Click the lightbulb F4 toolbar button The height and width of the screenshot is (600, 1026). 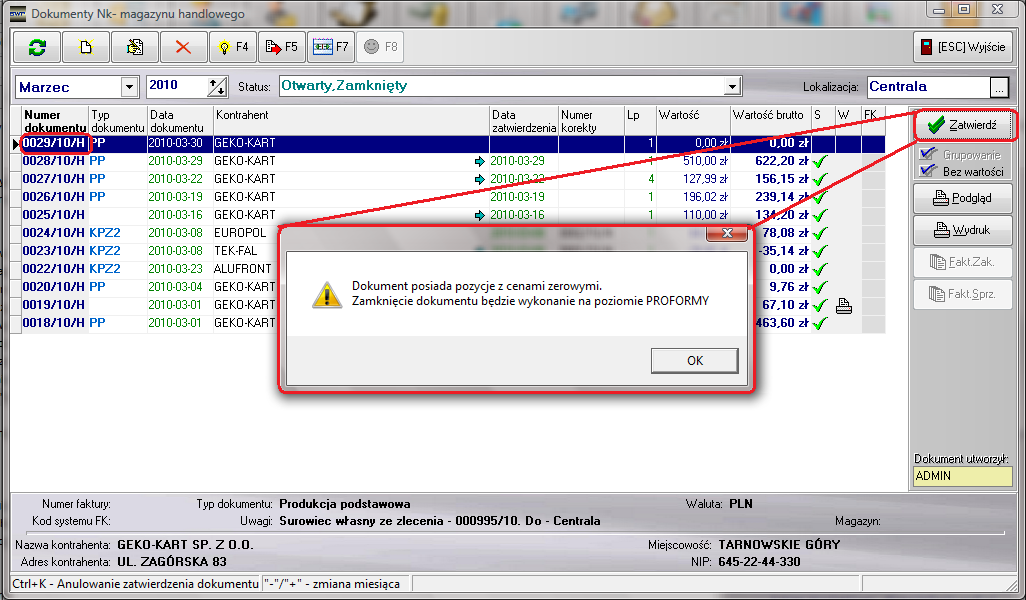point(233,47)
